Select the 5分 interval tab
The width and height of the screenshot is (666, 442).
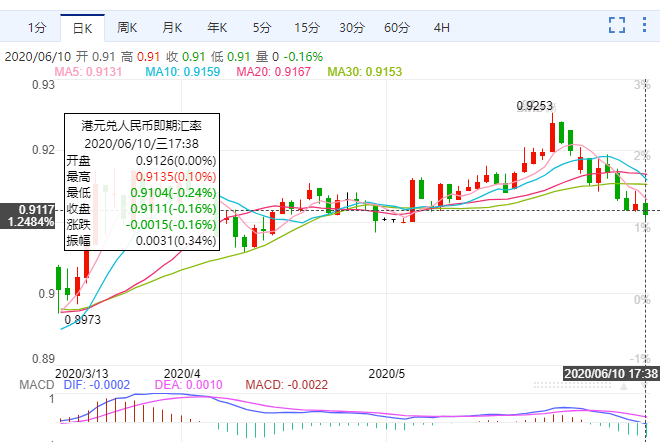(x=261, y=26)
